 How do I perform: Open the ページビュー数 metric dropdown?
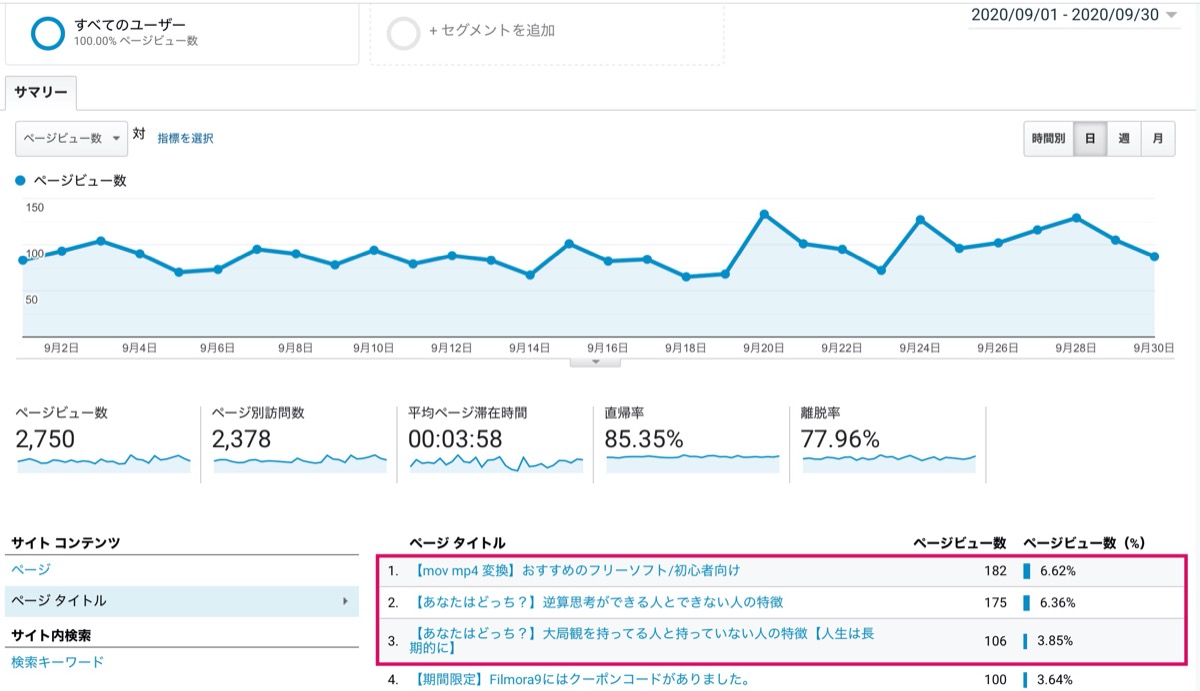coord(71,139)
